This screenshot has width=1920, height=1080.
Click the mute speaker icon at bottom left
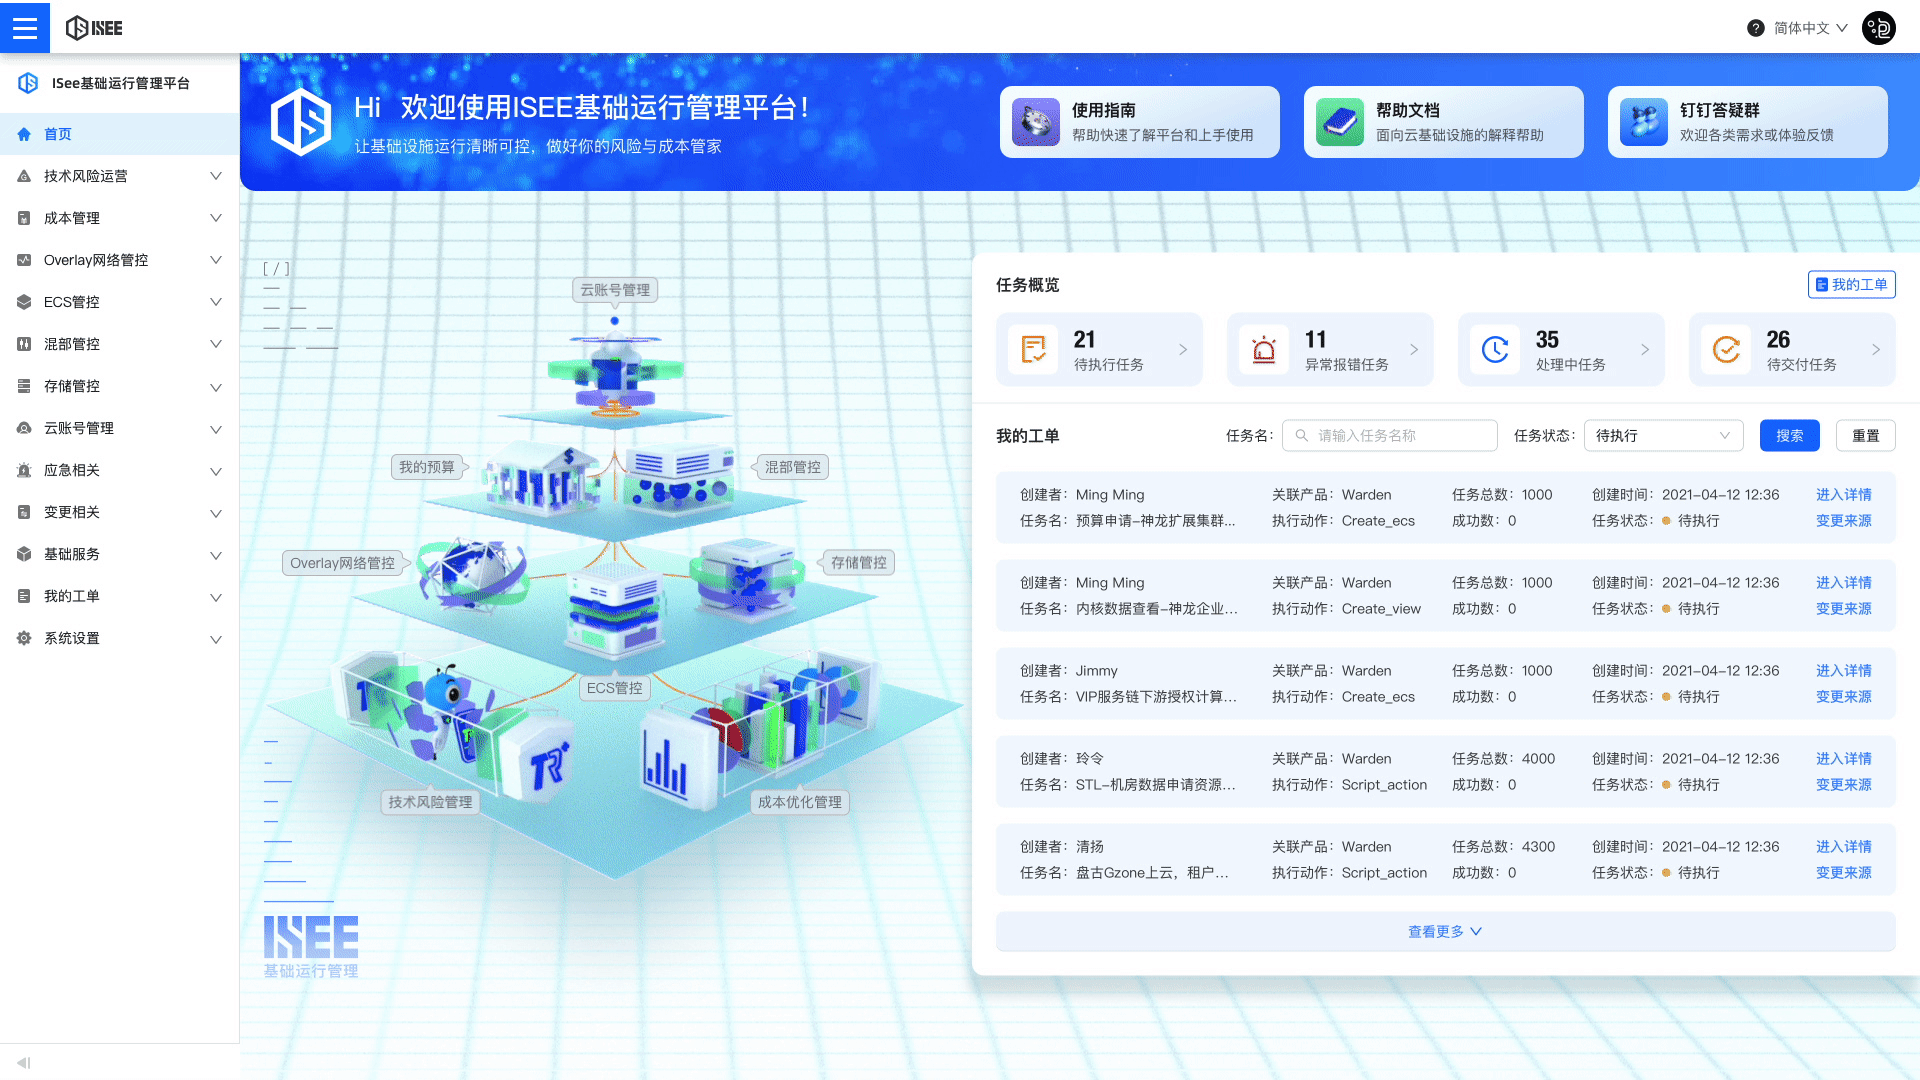[x=24, y=1062]
